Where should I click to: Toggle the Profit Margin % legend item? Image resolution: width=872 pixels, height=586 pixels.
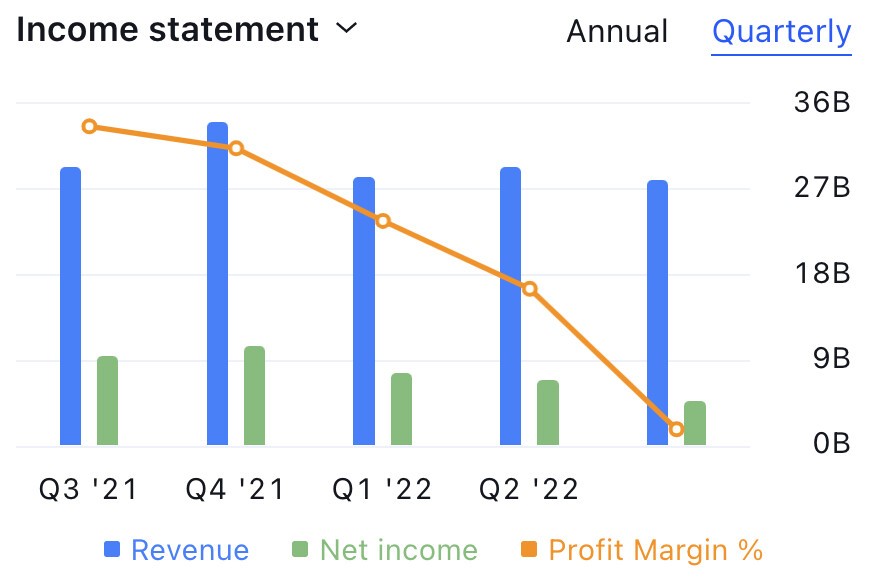641,550
